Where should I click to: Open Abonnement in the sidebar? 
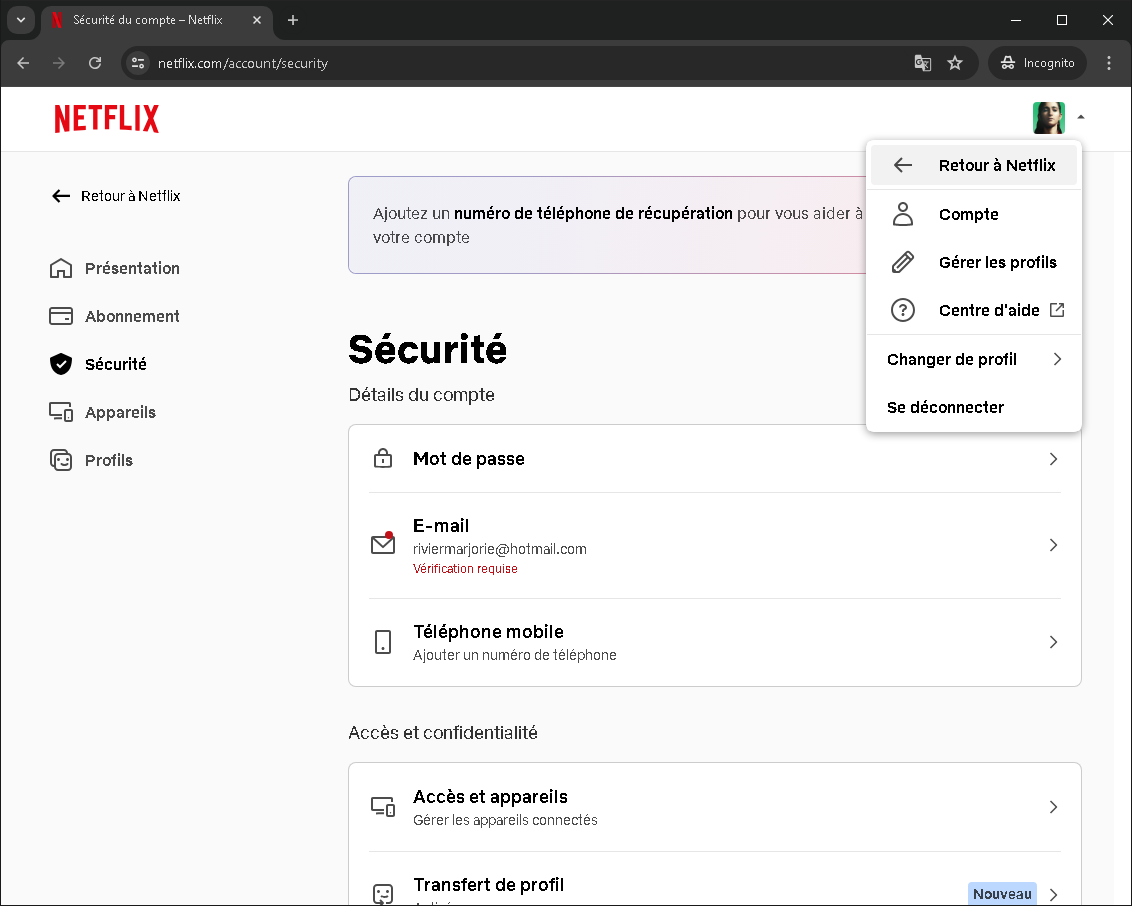click(115, 316)
